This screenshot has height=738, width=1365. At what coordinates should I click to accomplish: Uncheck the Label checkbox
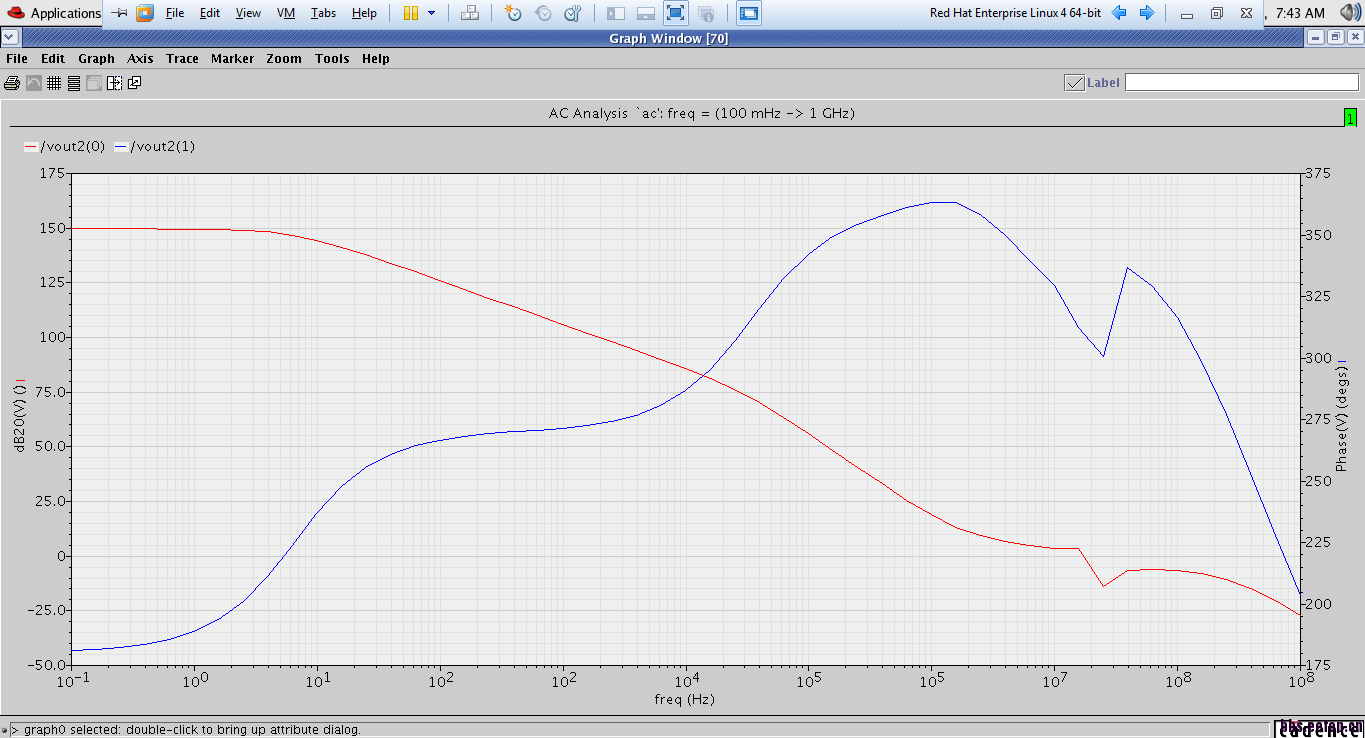pos(1075,83)
